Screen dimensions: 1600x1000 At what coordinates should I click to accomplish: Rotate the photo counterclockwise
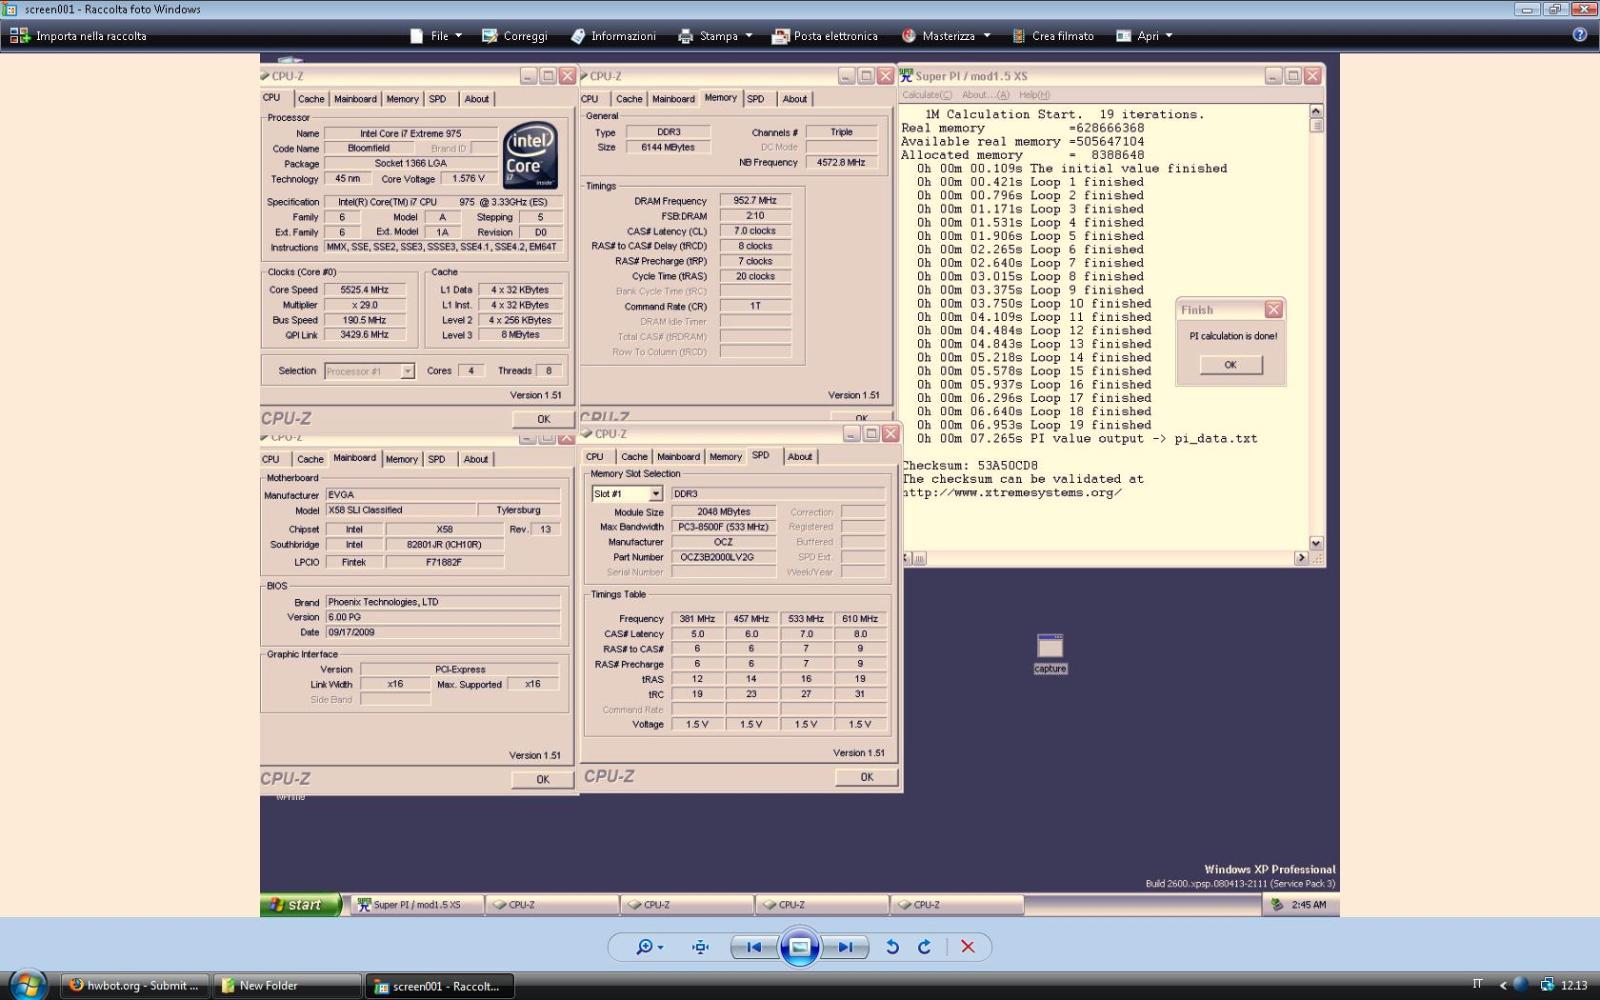[x=892, y=947]
